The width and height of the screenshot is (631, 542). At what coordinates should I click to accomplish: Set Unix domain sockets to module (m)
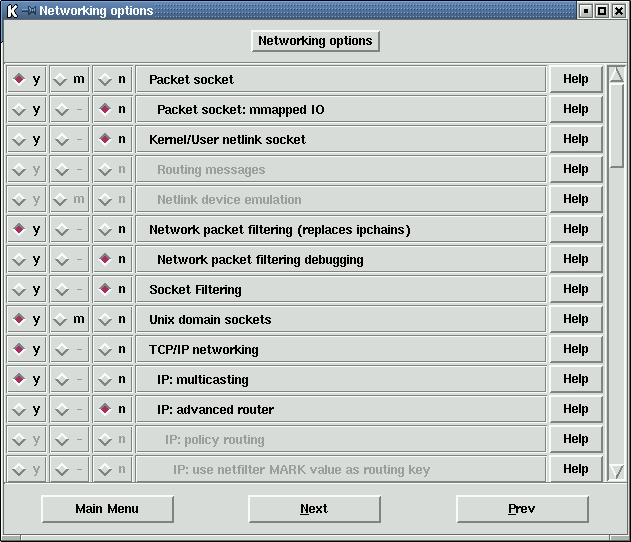click(69, 319)
